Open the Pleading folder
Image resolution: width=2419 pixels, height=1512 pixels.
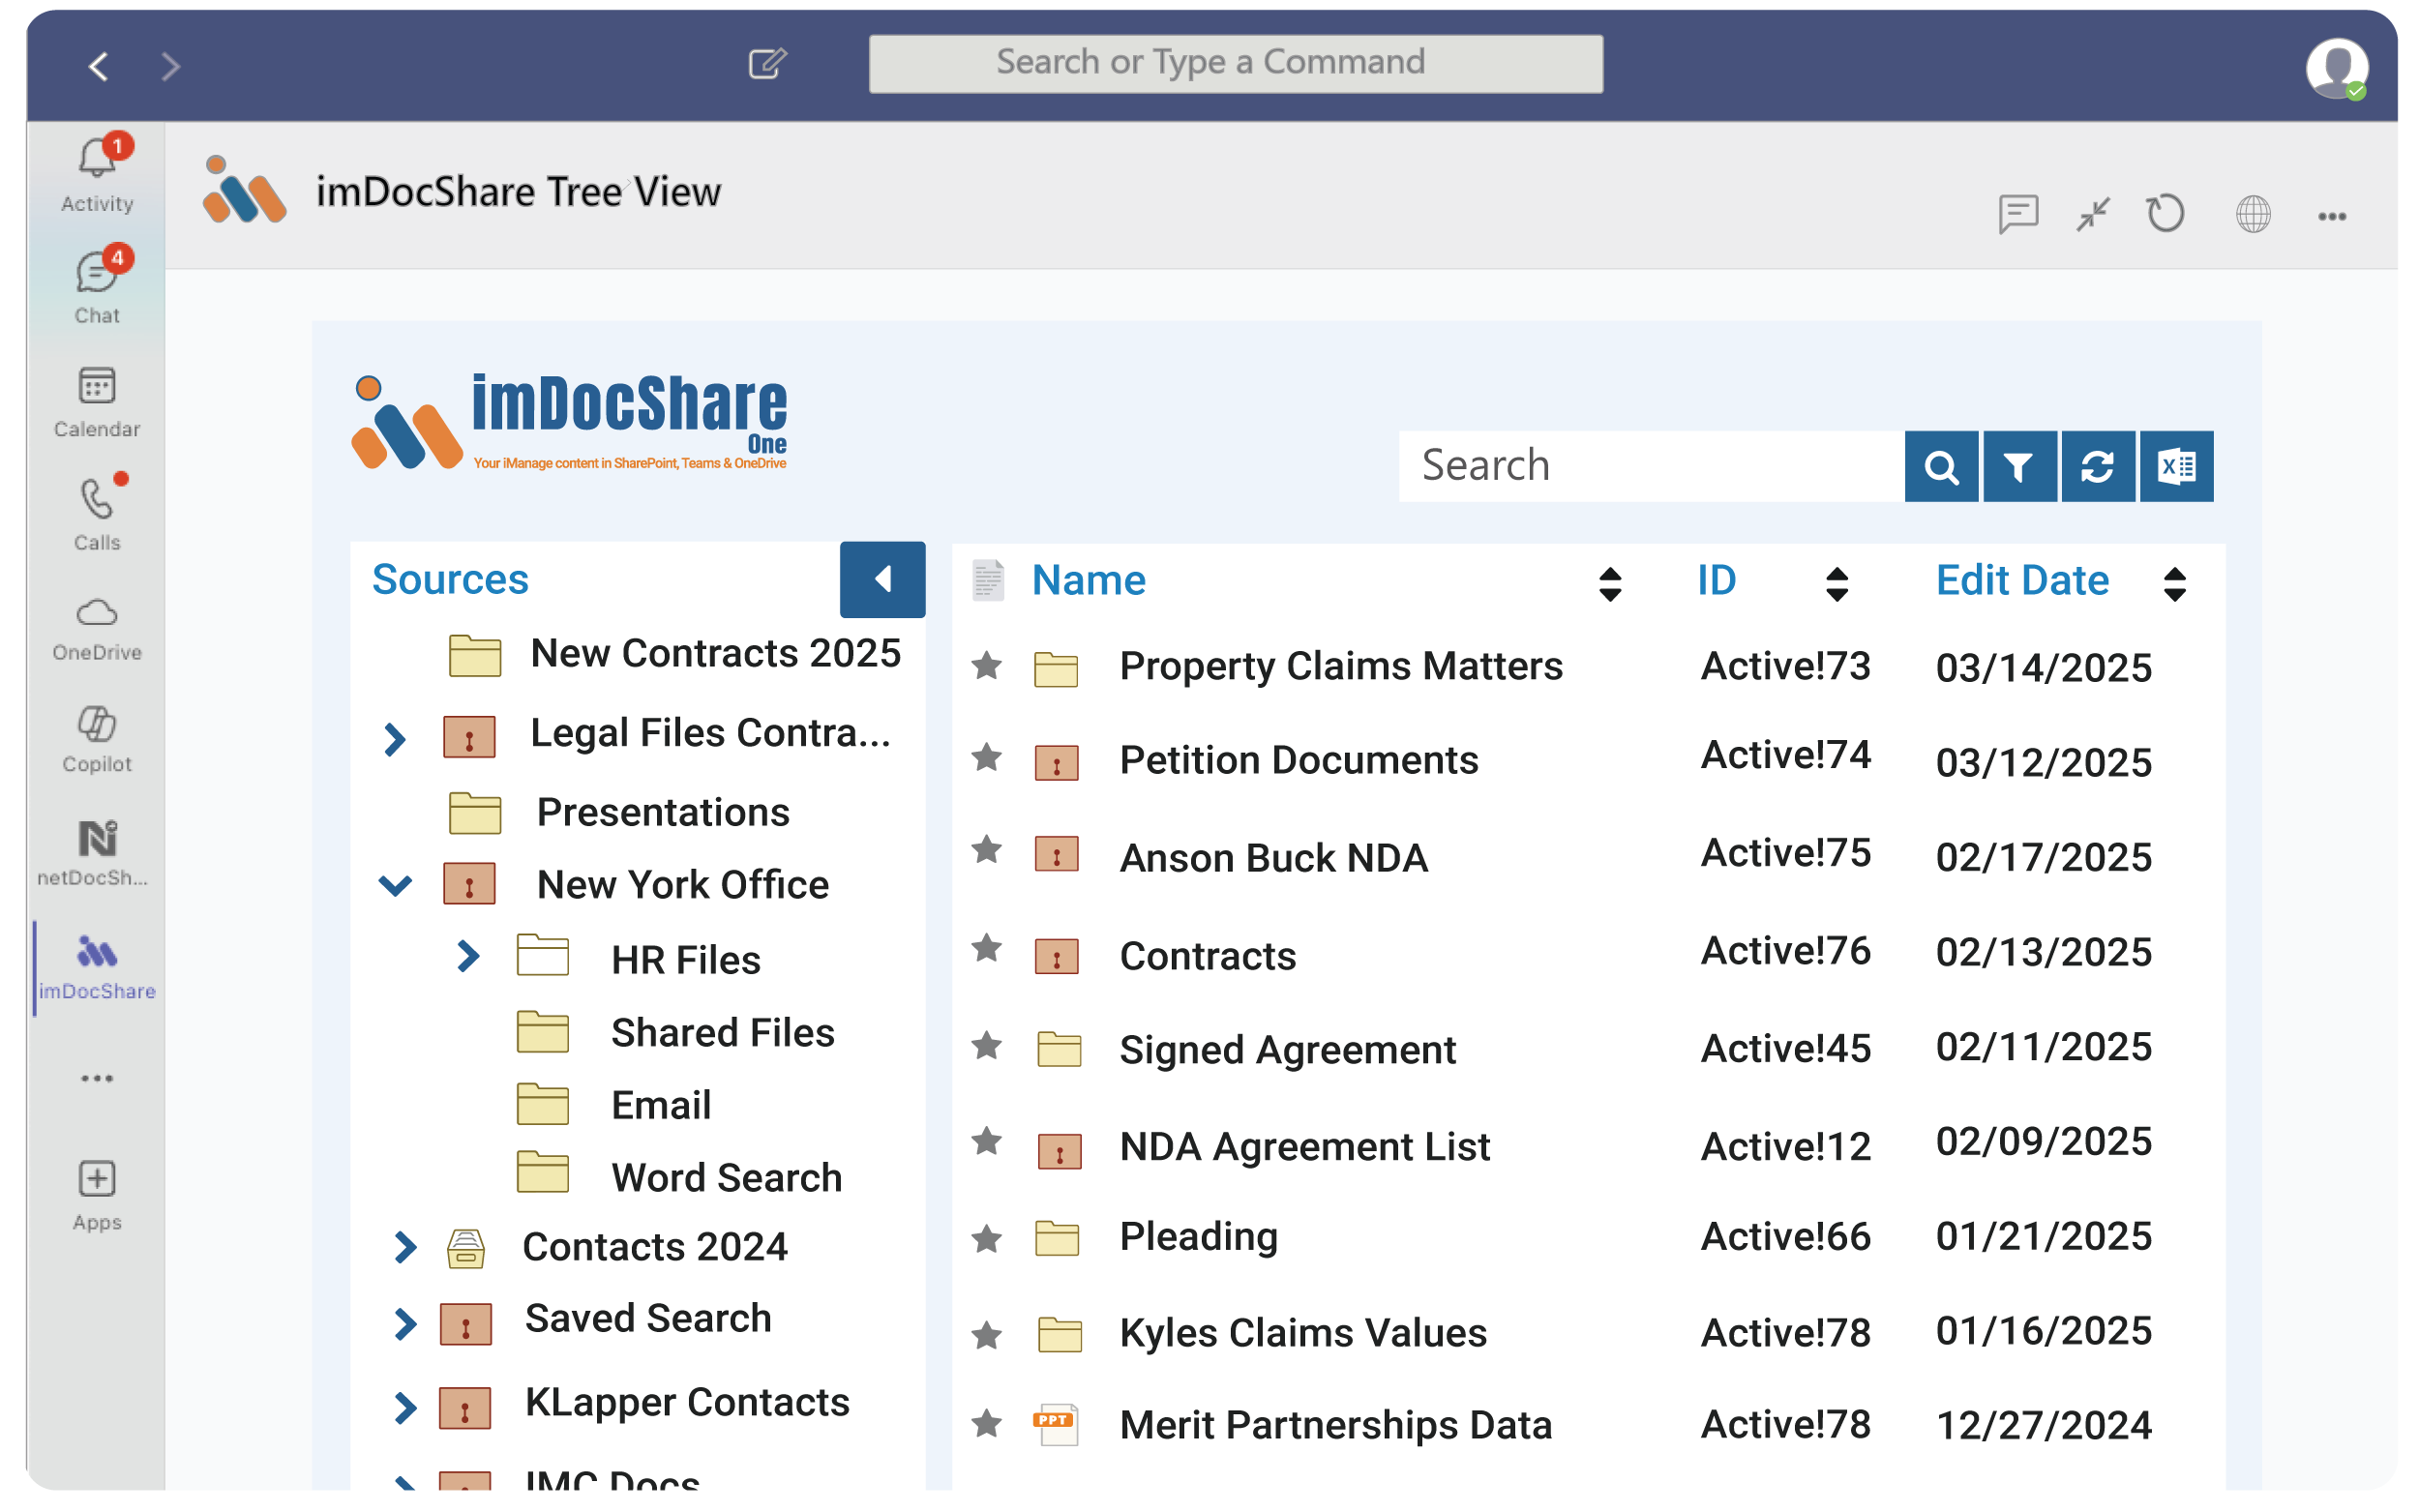(1198, 1237)
